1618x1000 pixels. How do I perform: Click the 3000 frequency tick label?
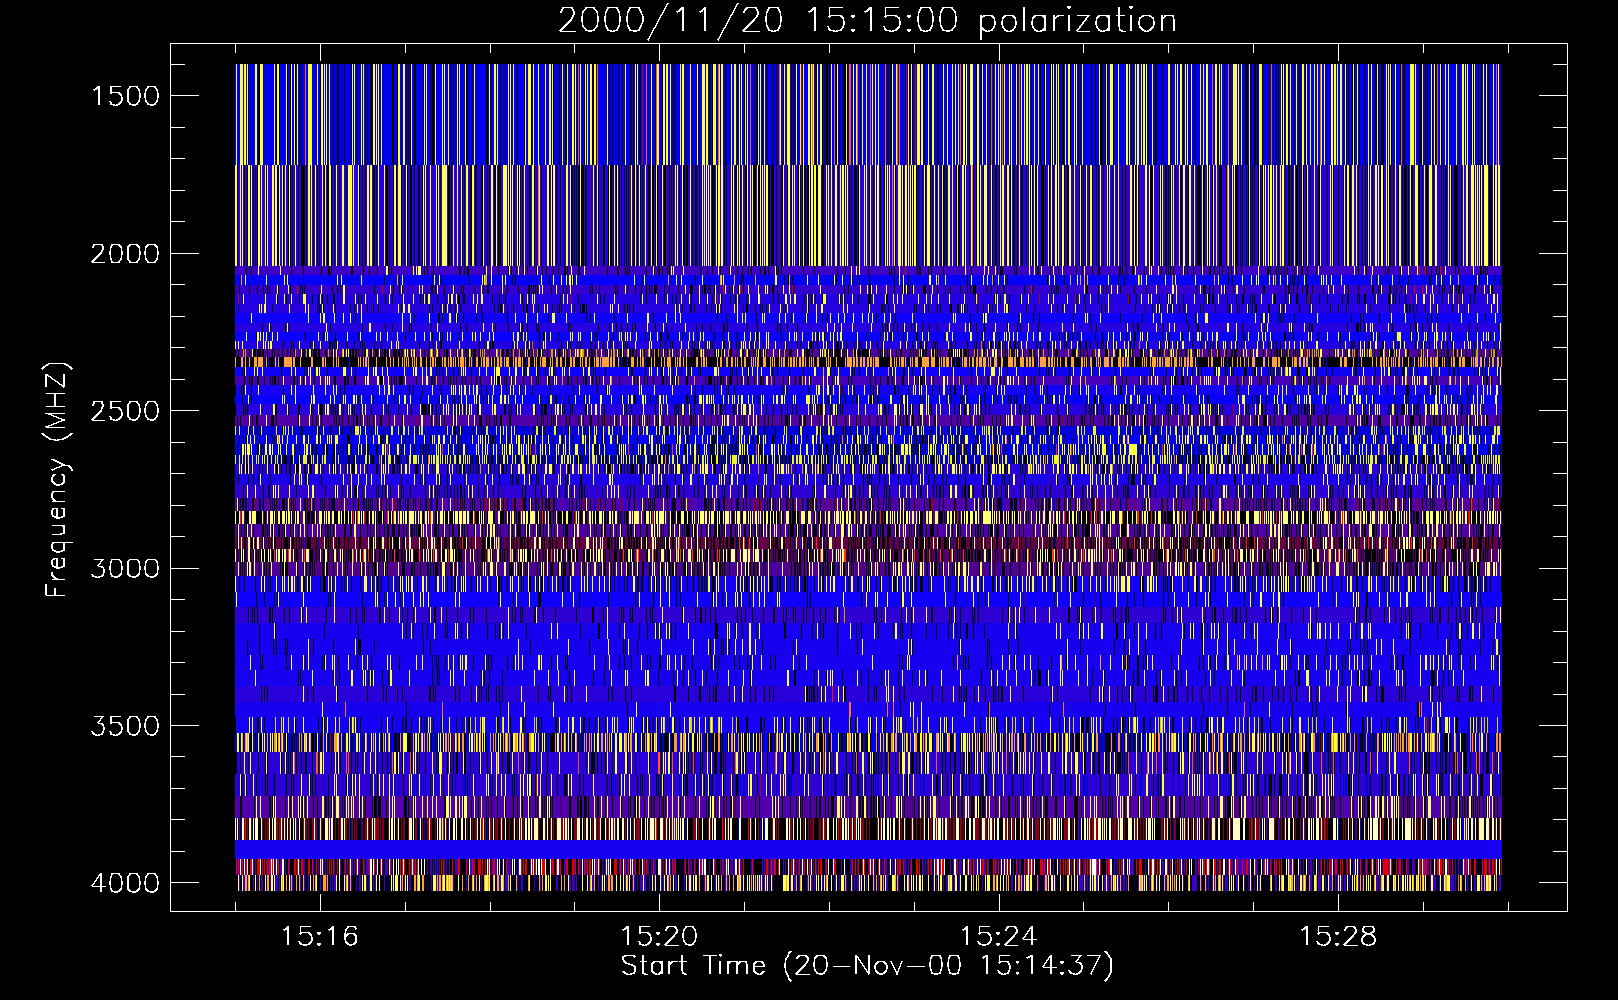(x=125, y=569)
